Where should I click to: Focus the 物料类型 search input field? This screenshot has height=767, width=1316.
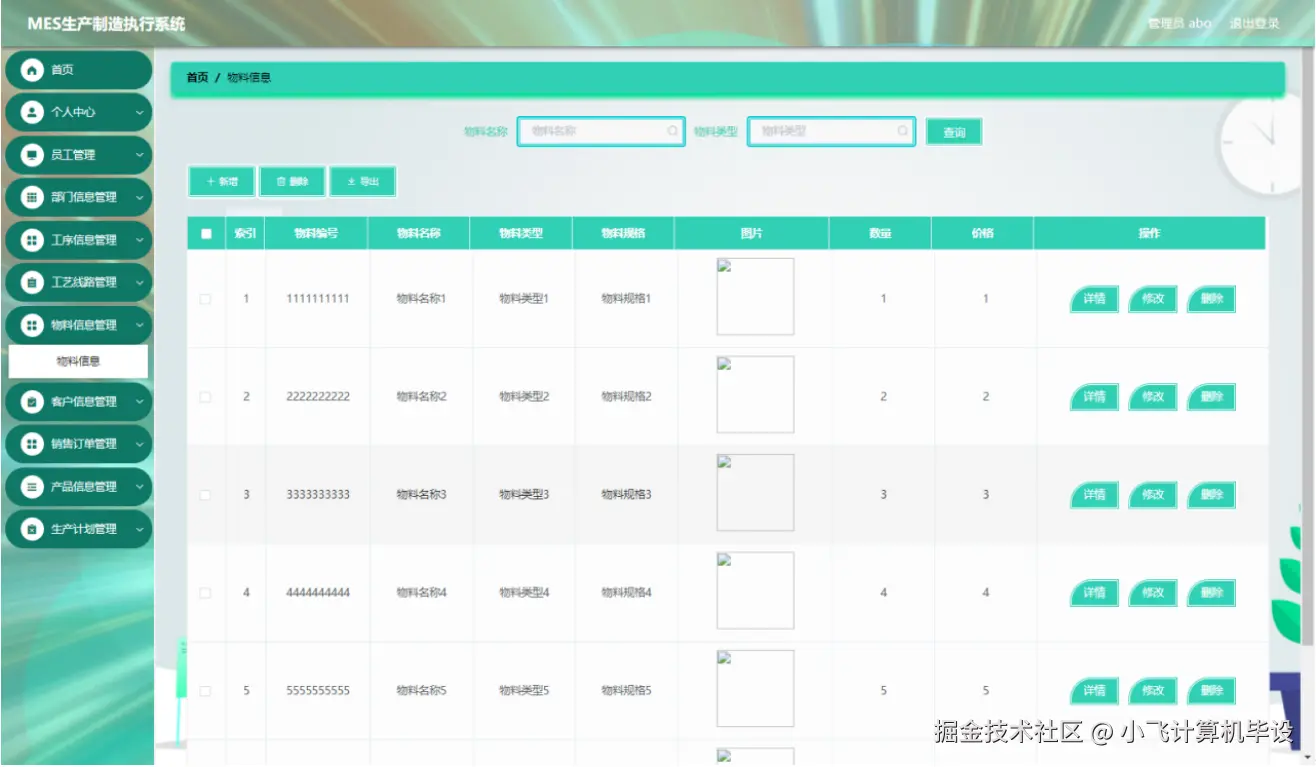831,131
